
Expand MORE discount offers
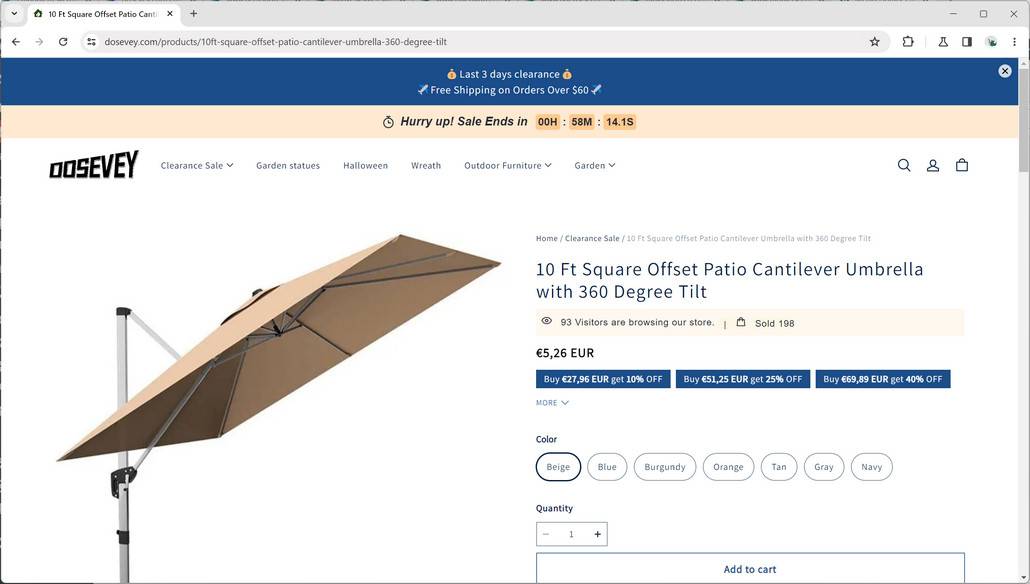552,403
